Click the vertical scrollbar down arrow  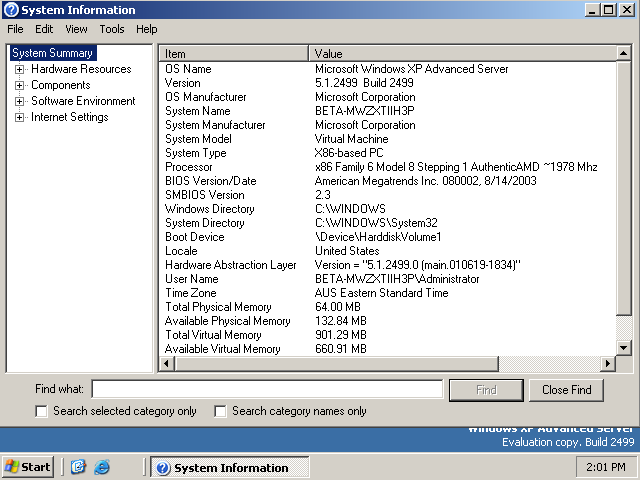(x=624, y=347)
